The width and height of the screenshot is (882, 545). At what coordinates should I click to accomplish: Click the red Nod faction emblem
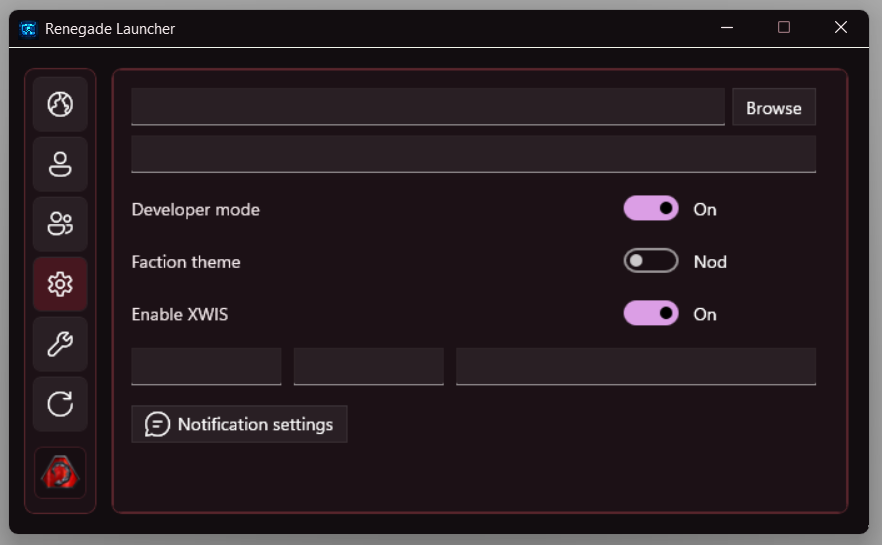(x=60, y=472)
